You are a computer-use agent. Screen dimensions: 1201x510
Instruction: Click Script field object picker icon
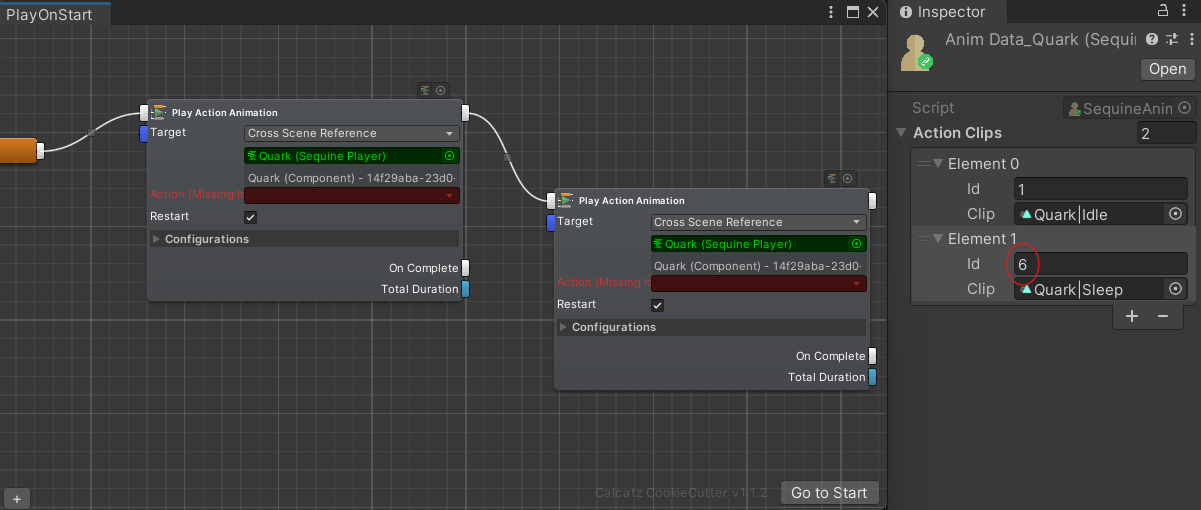(1185, 108)
